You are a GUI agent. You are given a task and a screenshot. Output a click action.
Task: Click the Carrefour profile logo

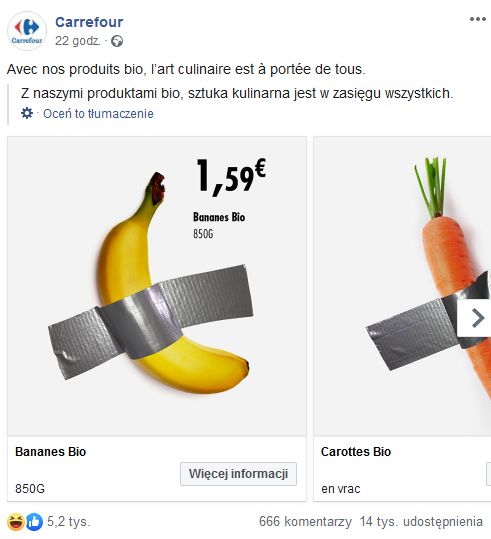[27, 31]
